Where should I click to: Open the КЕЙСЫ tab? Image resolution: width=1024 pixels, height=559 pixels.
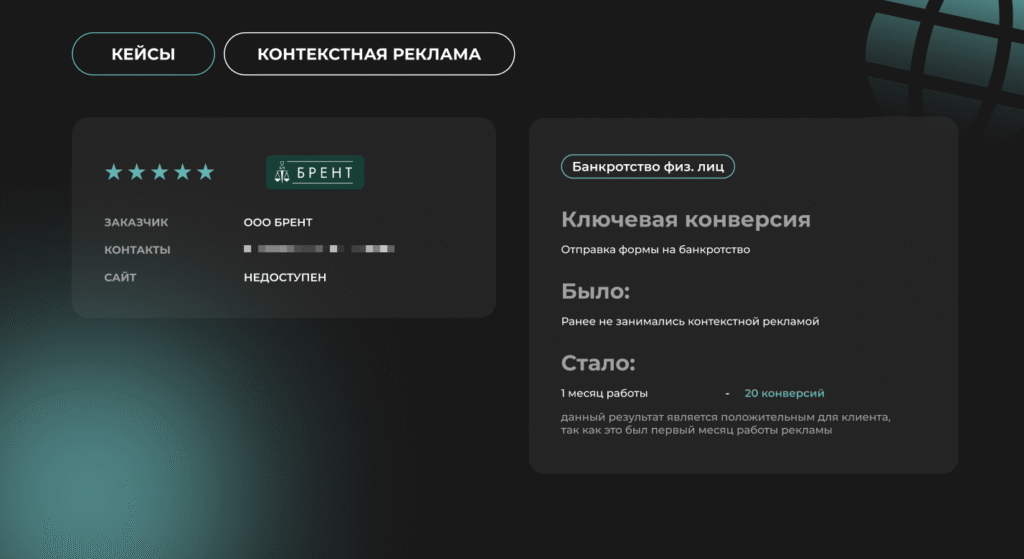(143, 54)
